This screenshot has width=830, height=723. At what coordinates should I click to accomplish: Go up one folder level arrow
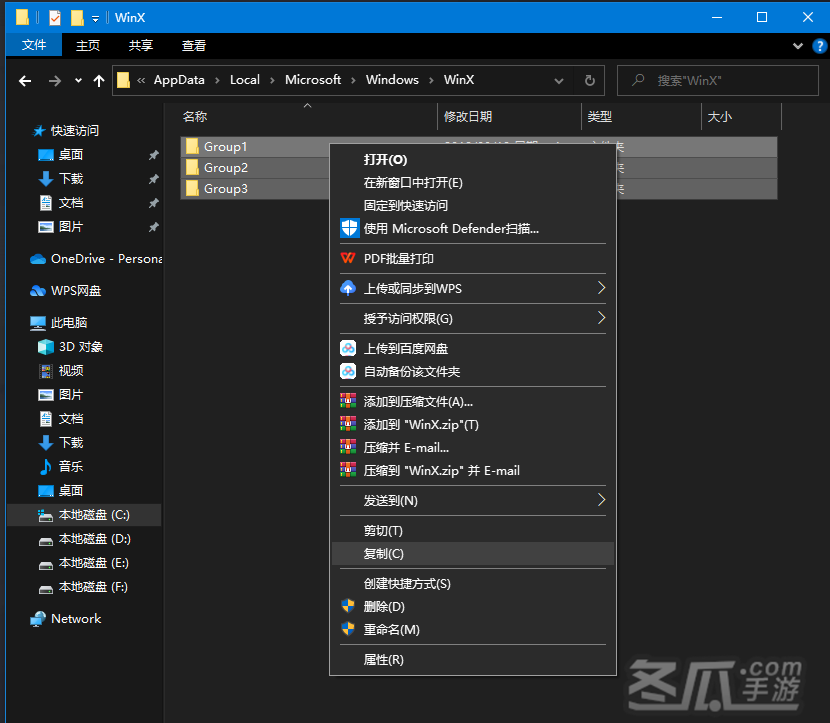pyautogui.click(x=98, y=80)
